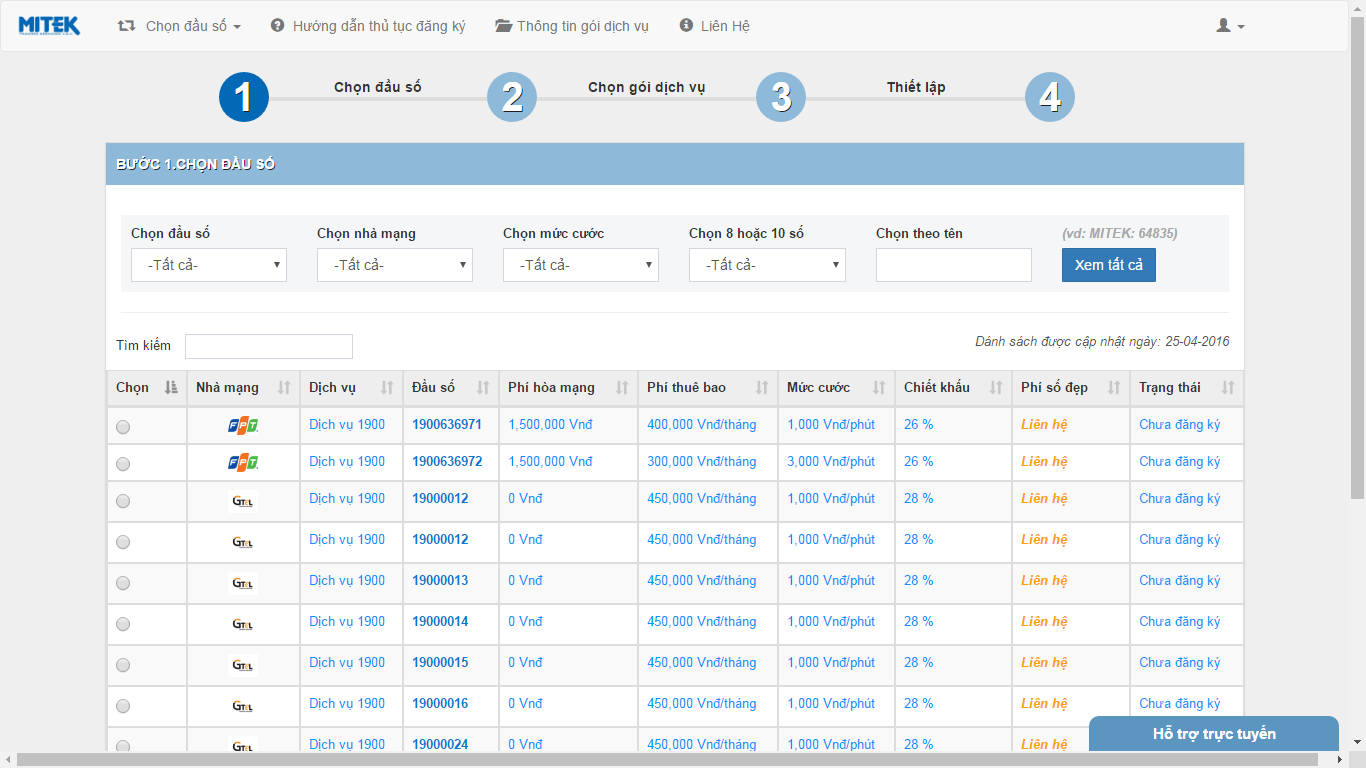Click Chọn gói dịch vụ step label
The image size is (1366, 768).
tap(647, 87)
